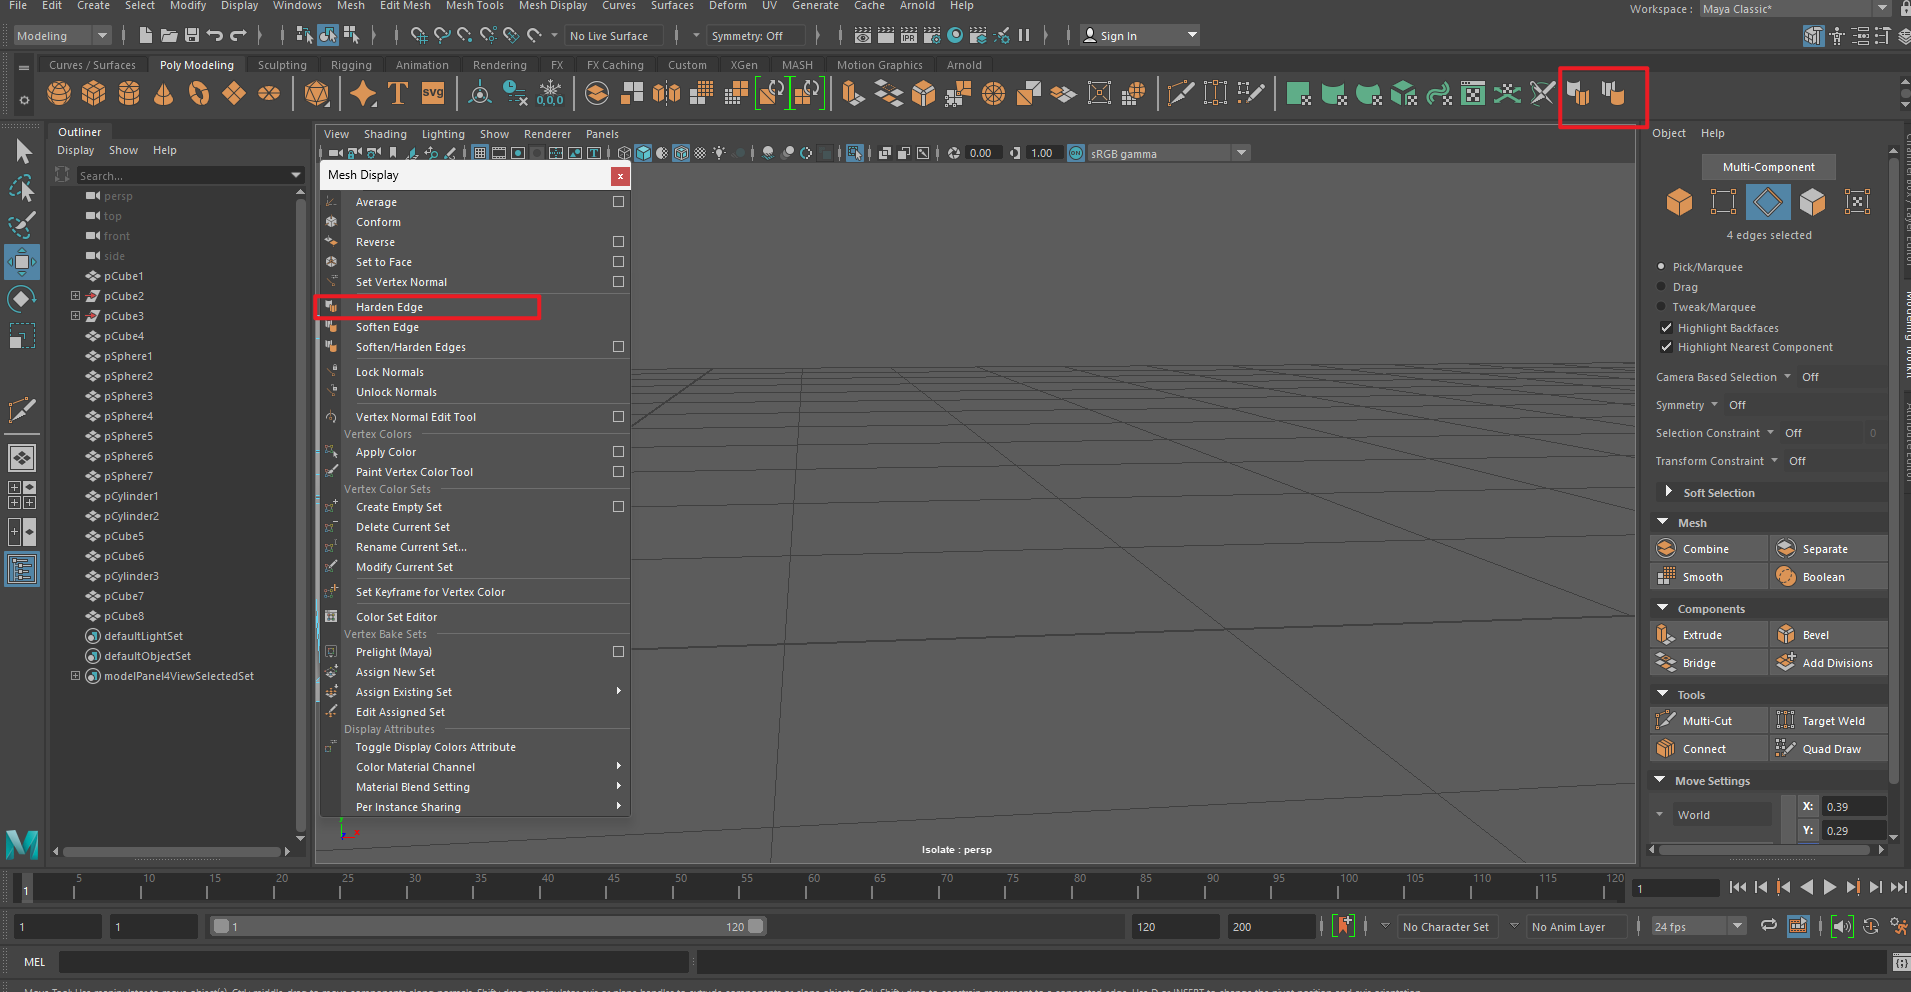This screenshot has width=1911, height=992.
Task: Click the snowflake Freeze Transformations icon
Action: (x=550, y=94)
